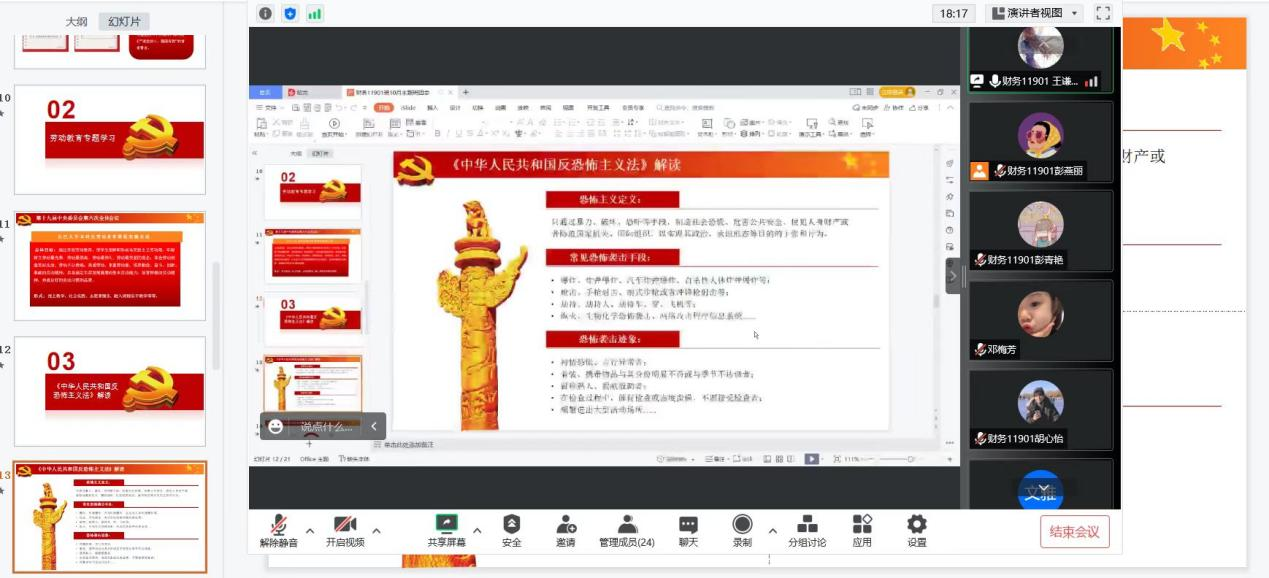Expand options arrow beside 共享屏幕

click(477, 531)
